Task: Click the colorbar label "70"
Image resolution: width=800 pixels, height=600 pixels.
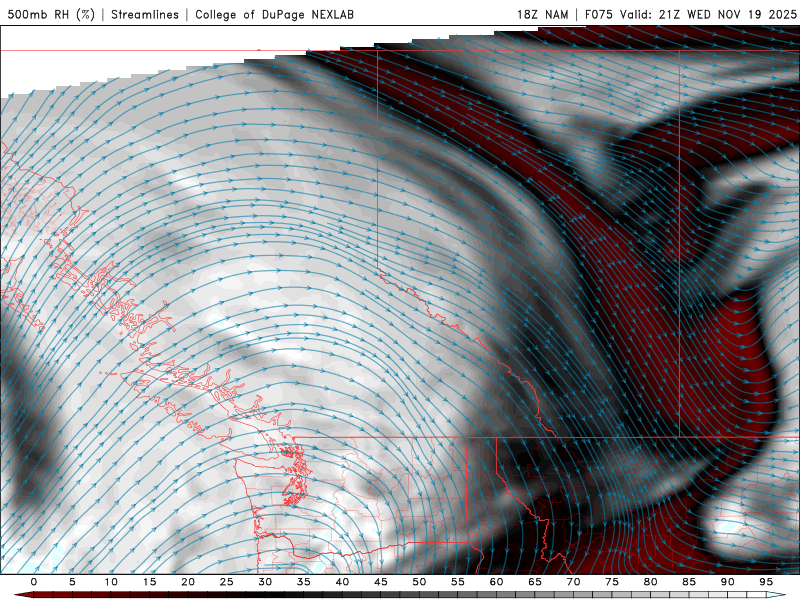Action: pyautogui.click(x=573, y=582)
